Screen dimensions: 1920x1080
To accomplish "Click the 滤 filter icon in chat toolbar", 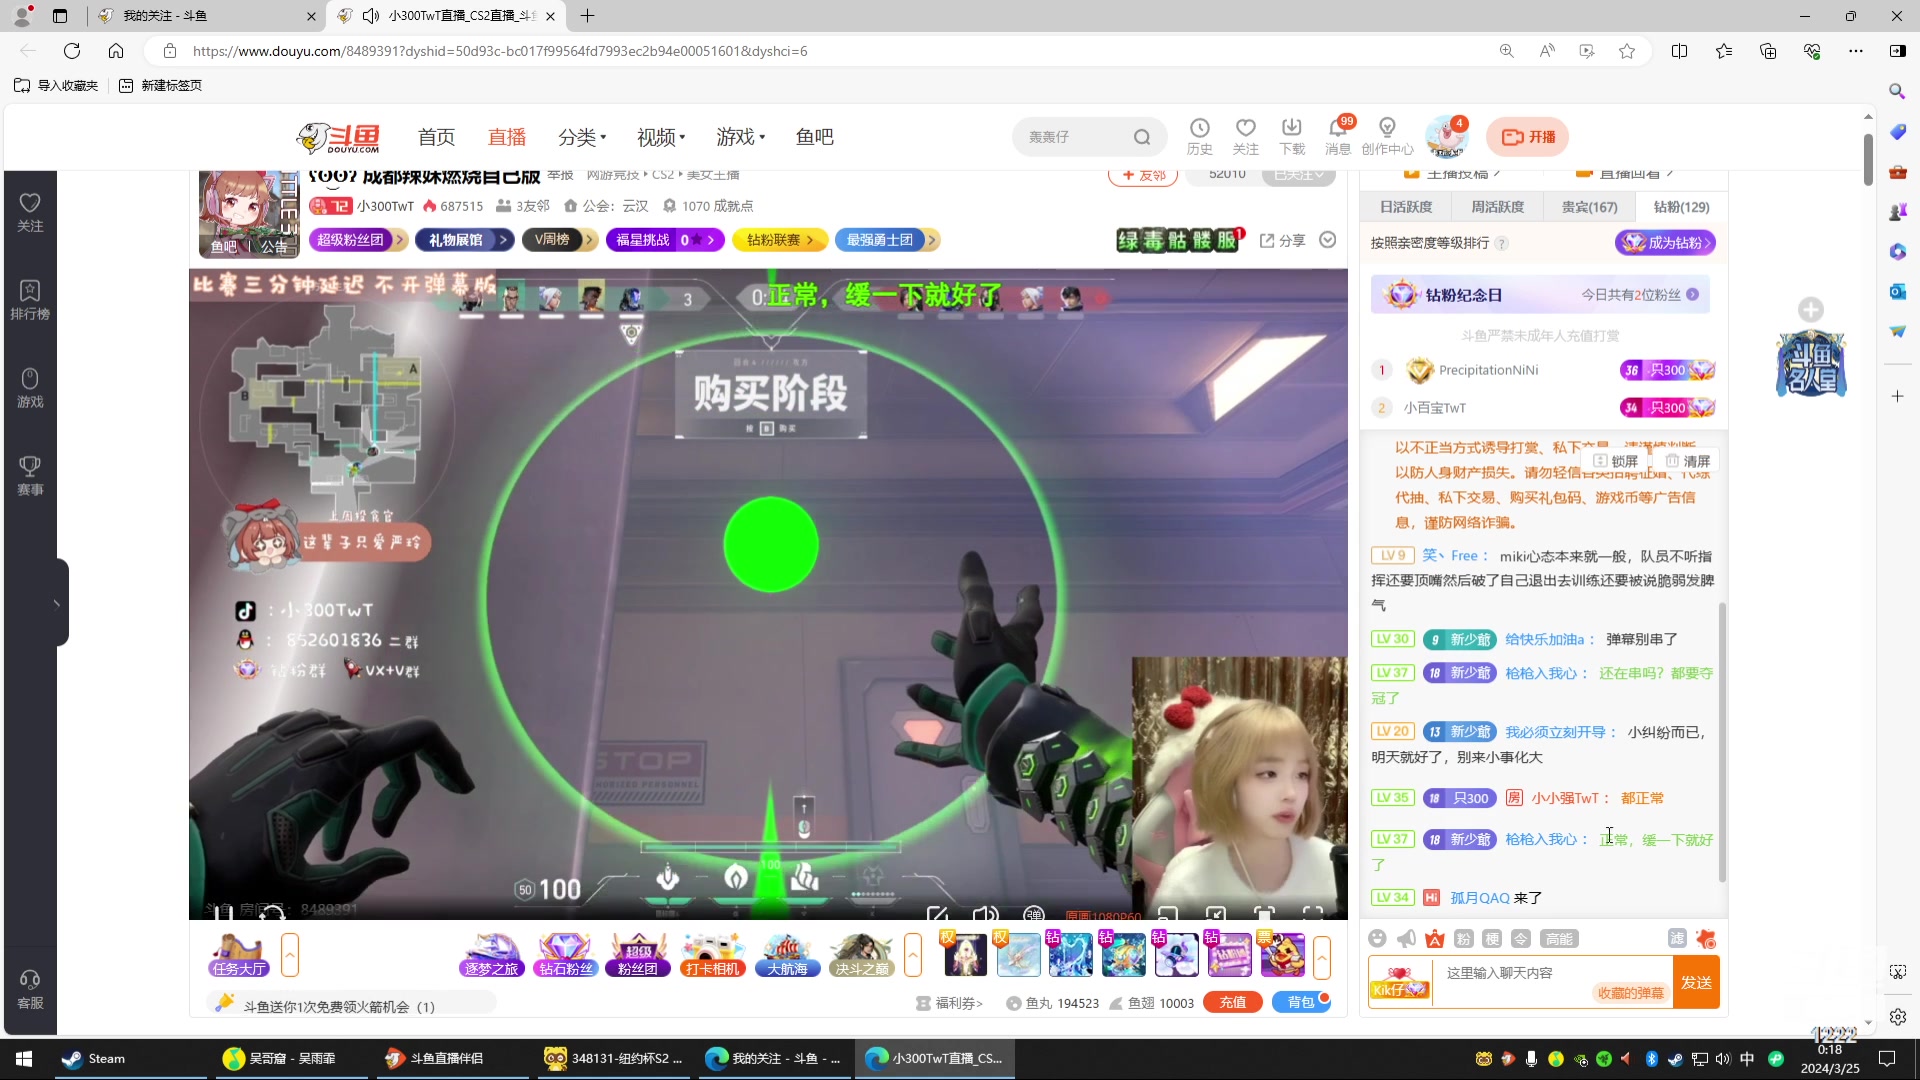I will tap(1677, 938).
